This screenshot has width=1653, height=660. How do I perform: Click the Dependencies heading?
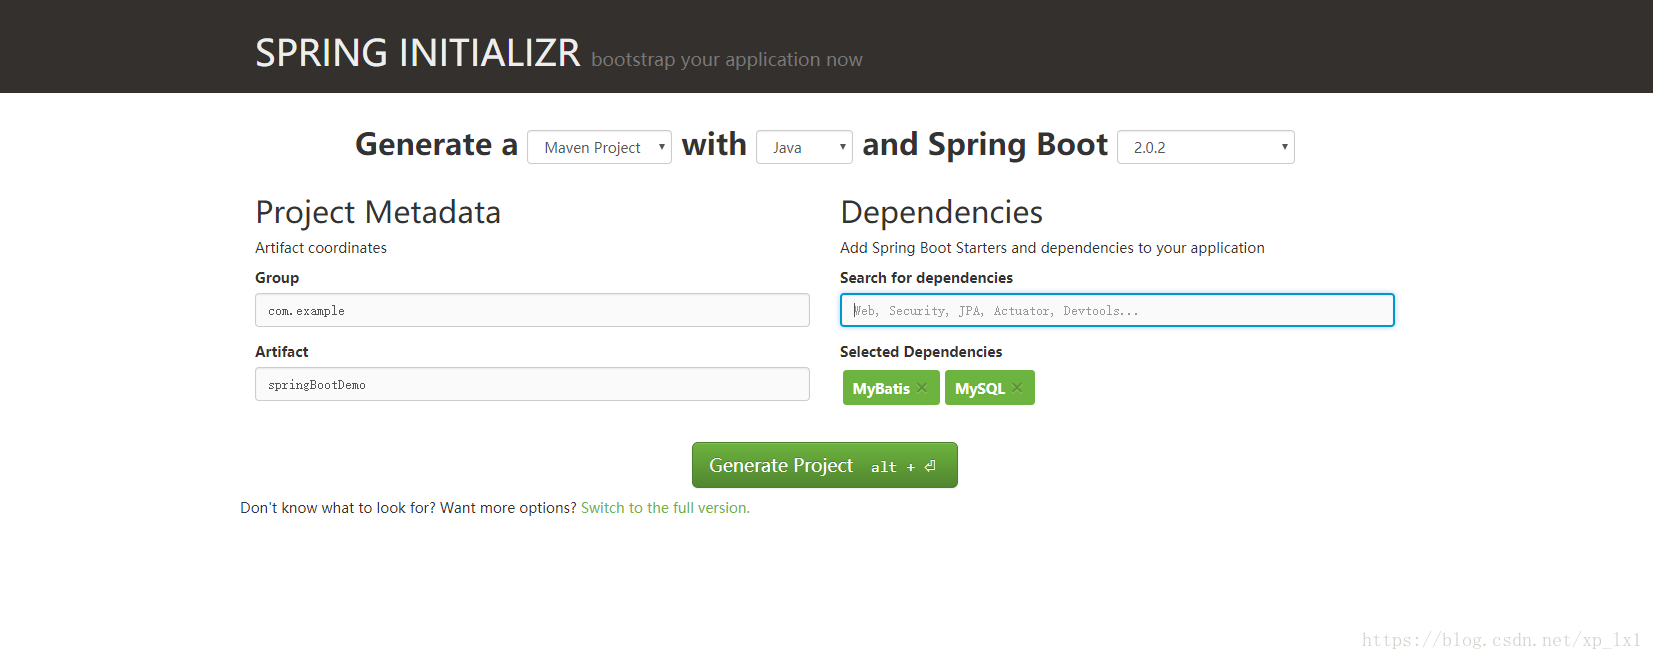coord(941,212)
